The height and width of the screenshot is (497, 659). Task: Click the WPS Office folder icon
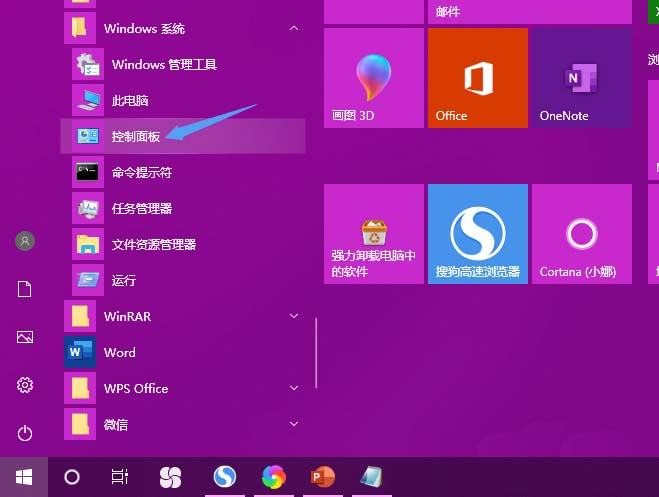[x=80, y=388]
